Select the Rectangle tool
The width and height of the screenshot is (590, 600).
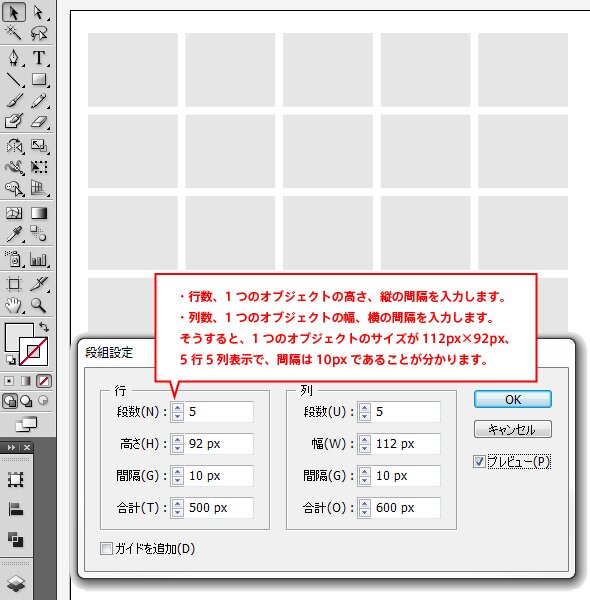[38, 80]
